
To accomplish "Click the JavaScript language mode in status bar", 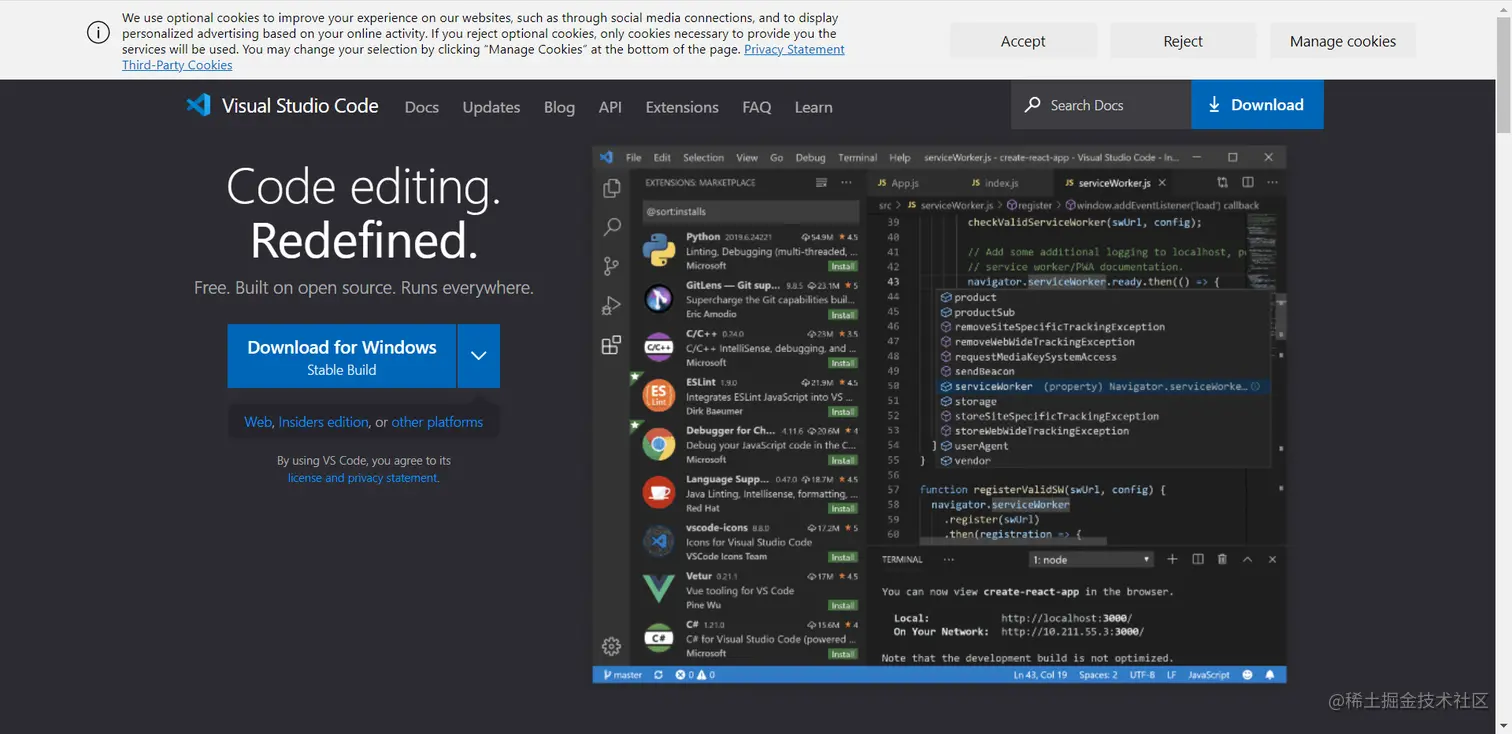I will coord(1209,675).
